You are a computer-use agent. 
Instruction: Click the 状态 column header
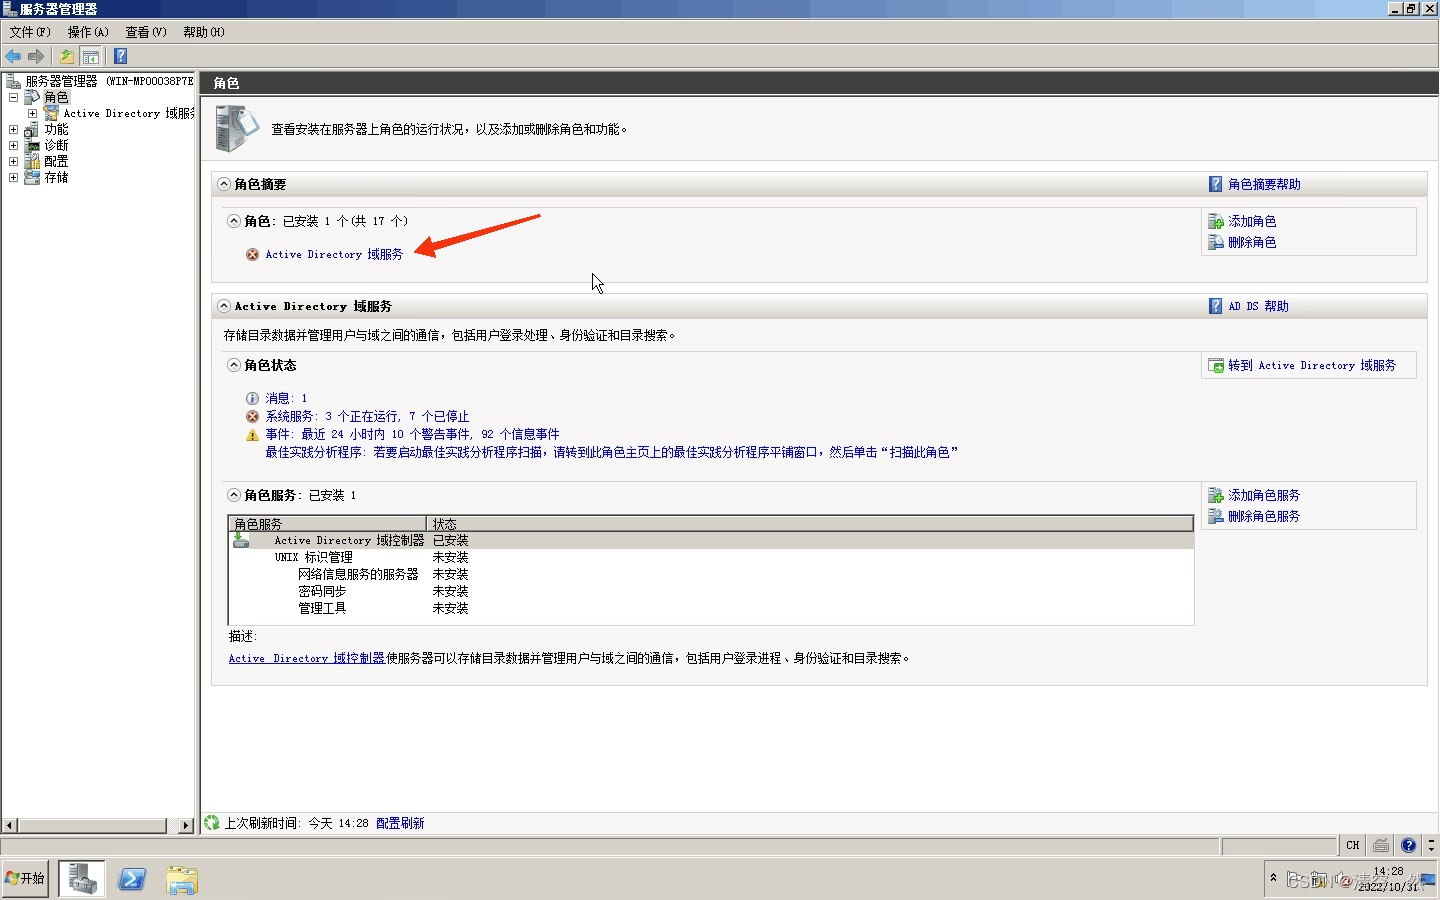click(x=810, y=523)
